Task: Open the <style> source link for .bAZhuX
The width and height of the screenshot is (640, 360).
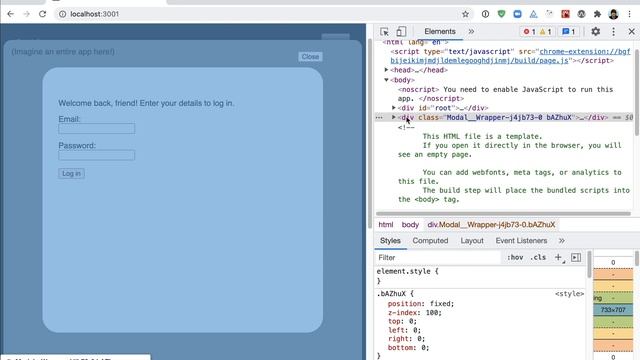Action: [569, 294]
